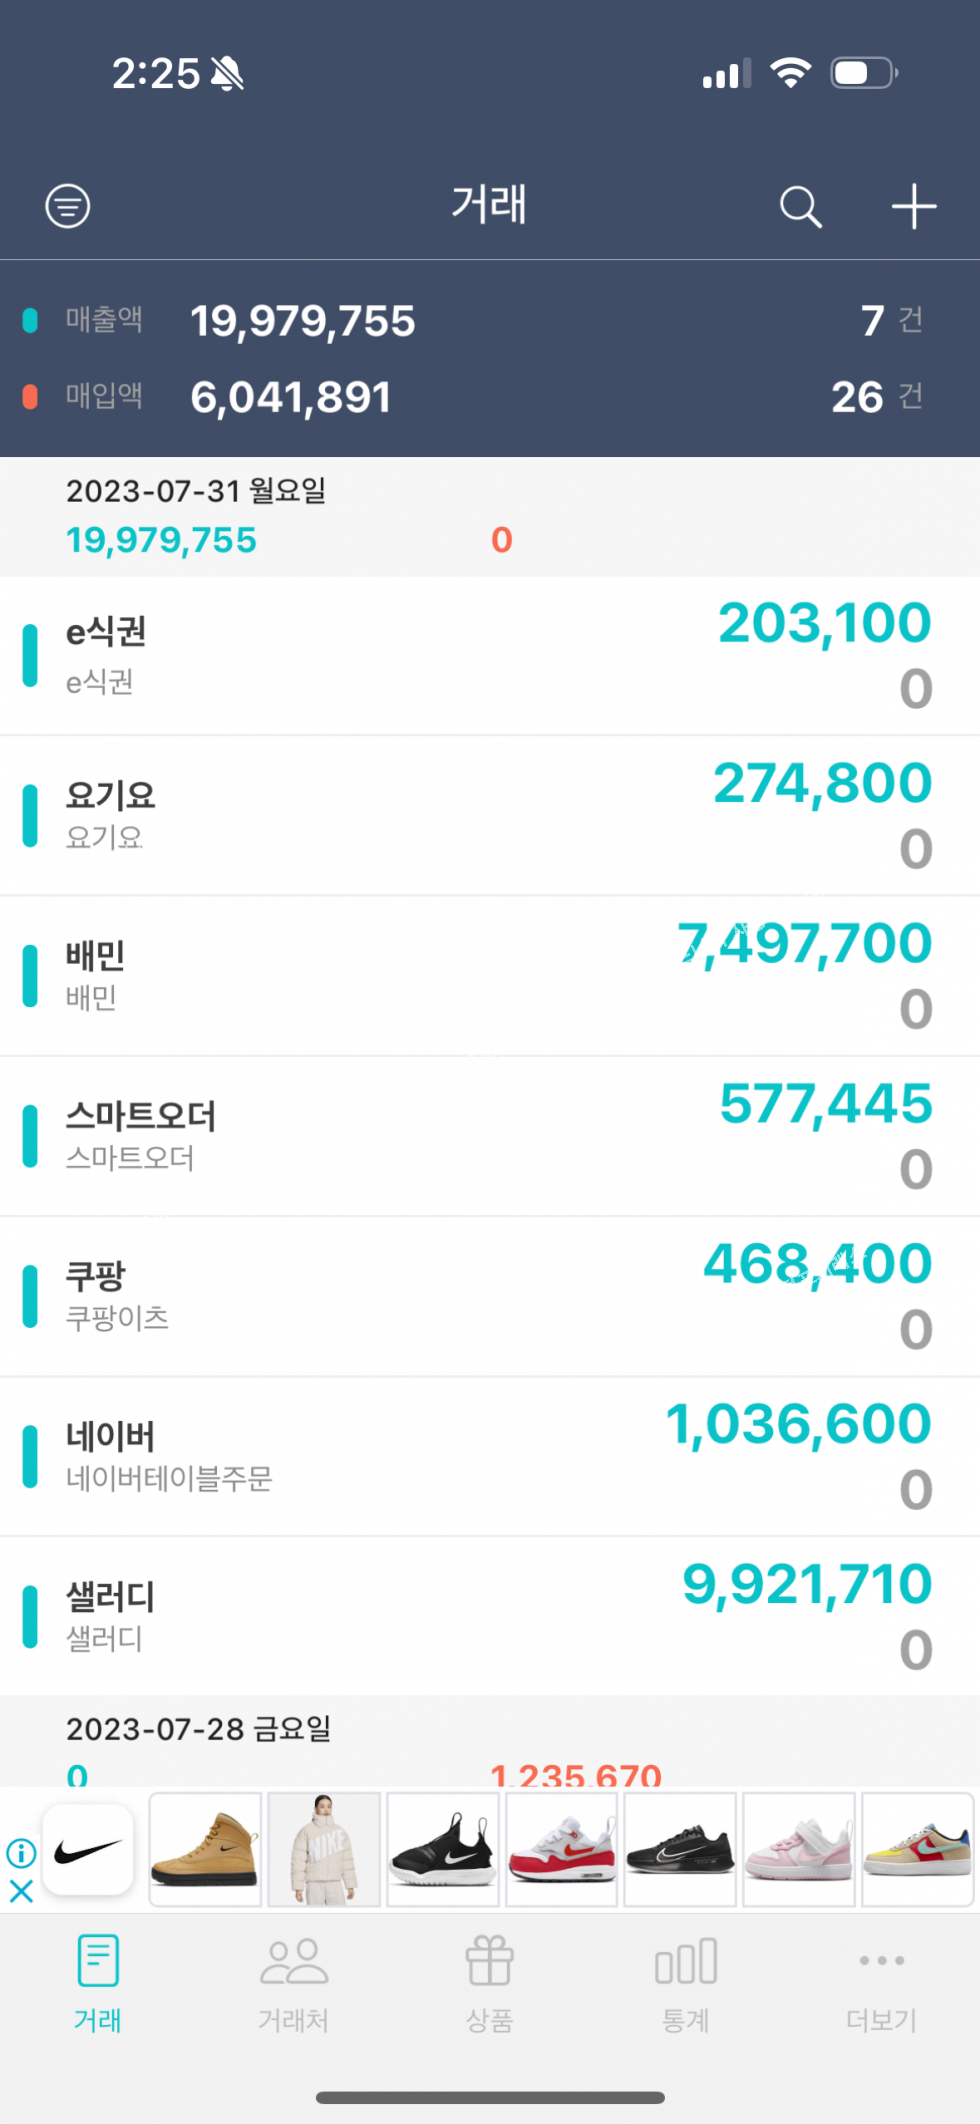Screen dimensions: 980x2124
Task: Open the 통계 statistics tab
Action: coord(685,1982)
